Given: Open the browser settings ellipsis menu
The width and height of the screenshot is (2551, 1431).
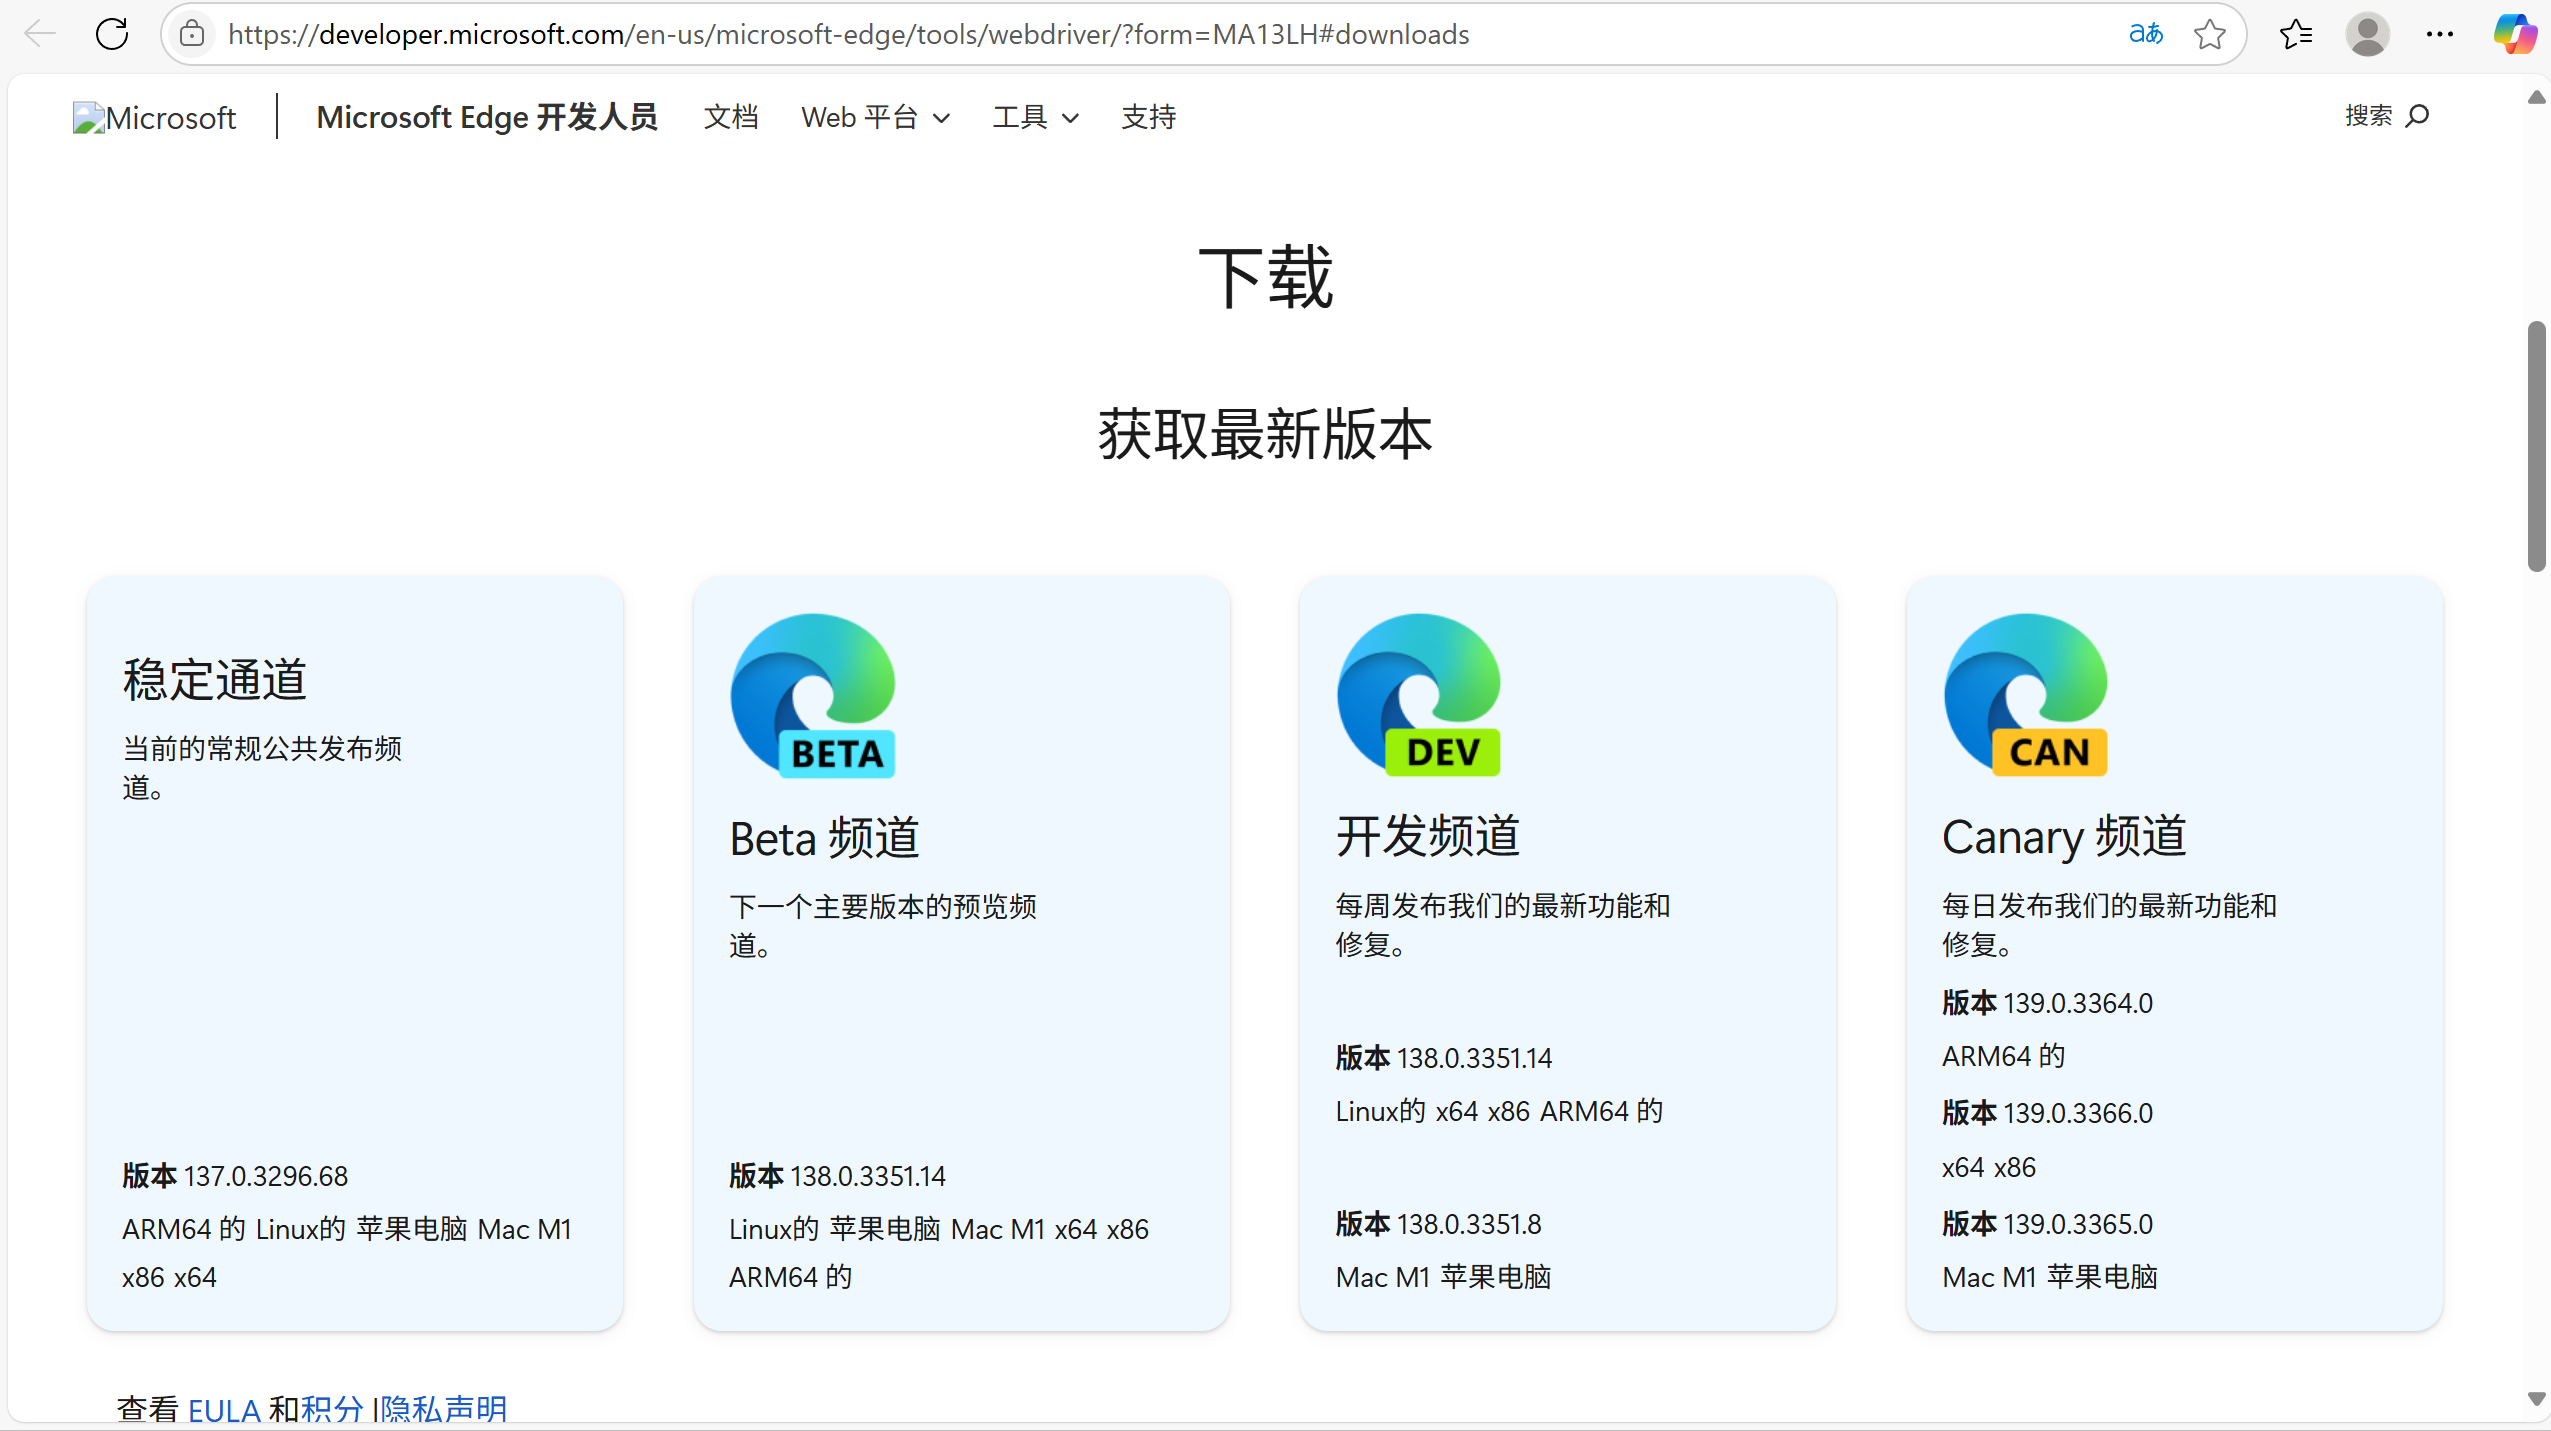Looking at the screenshot, I should 2439,34.
